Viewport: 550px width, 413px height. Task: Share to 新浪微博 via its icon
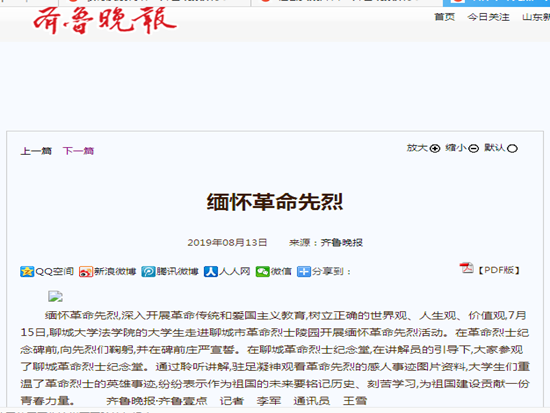point(86,272)
